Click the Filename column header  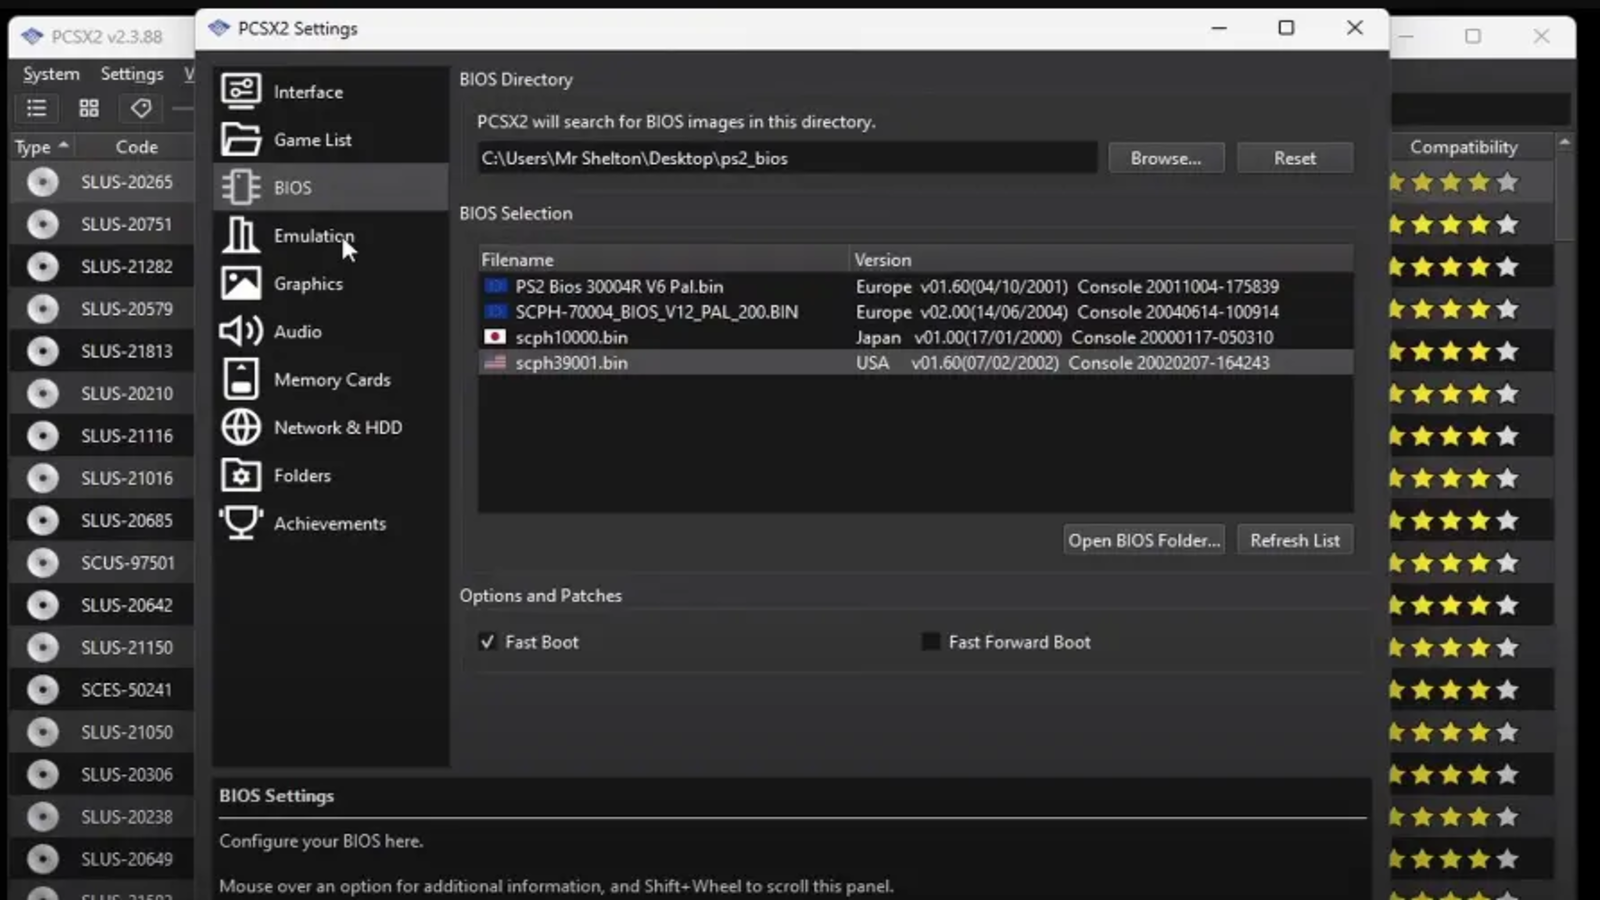tap(664, 260)
